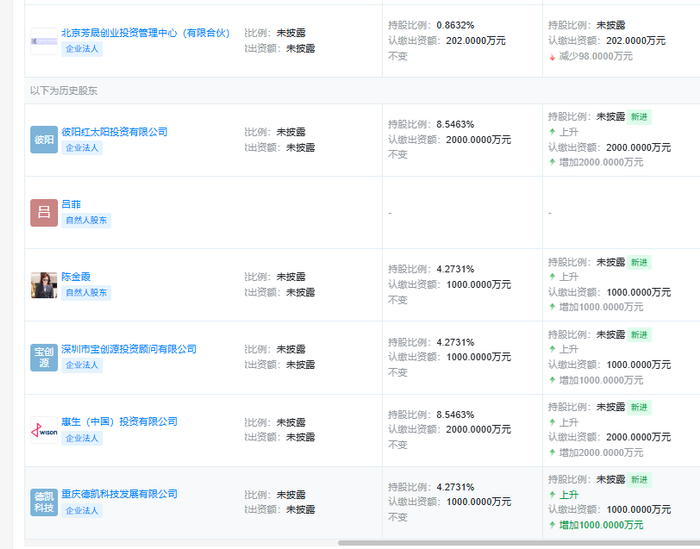
Task: Click 自然人股东 tag under 吕菲
Action: (x=86, y=220)
